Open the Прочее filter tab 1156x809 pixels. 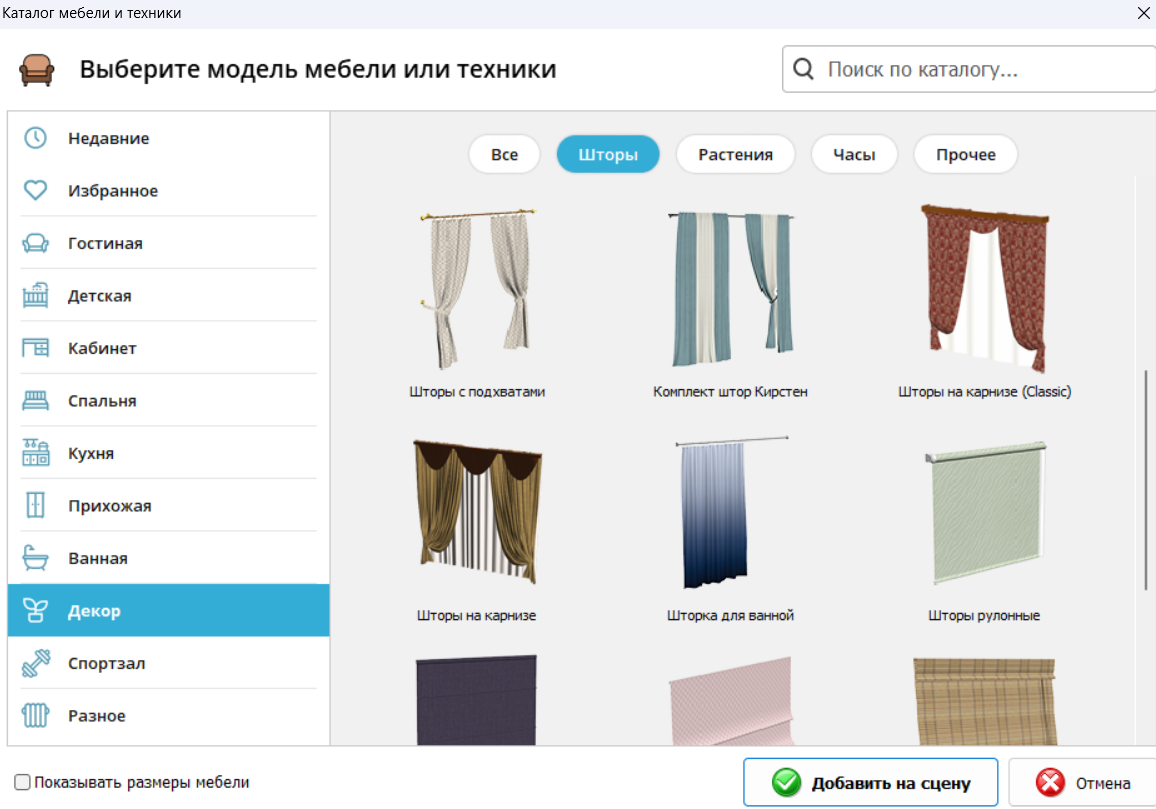[x=965, y=154]
